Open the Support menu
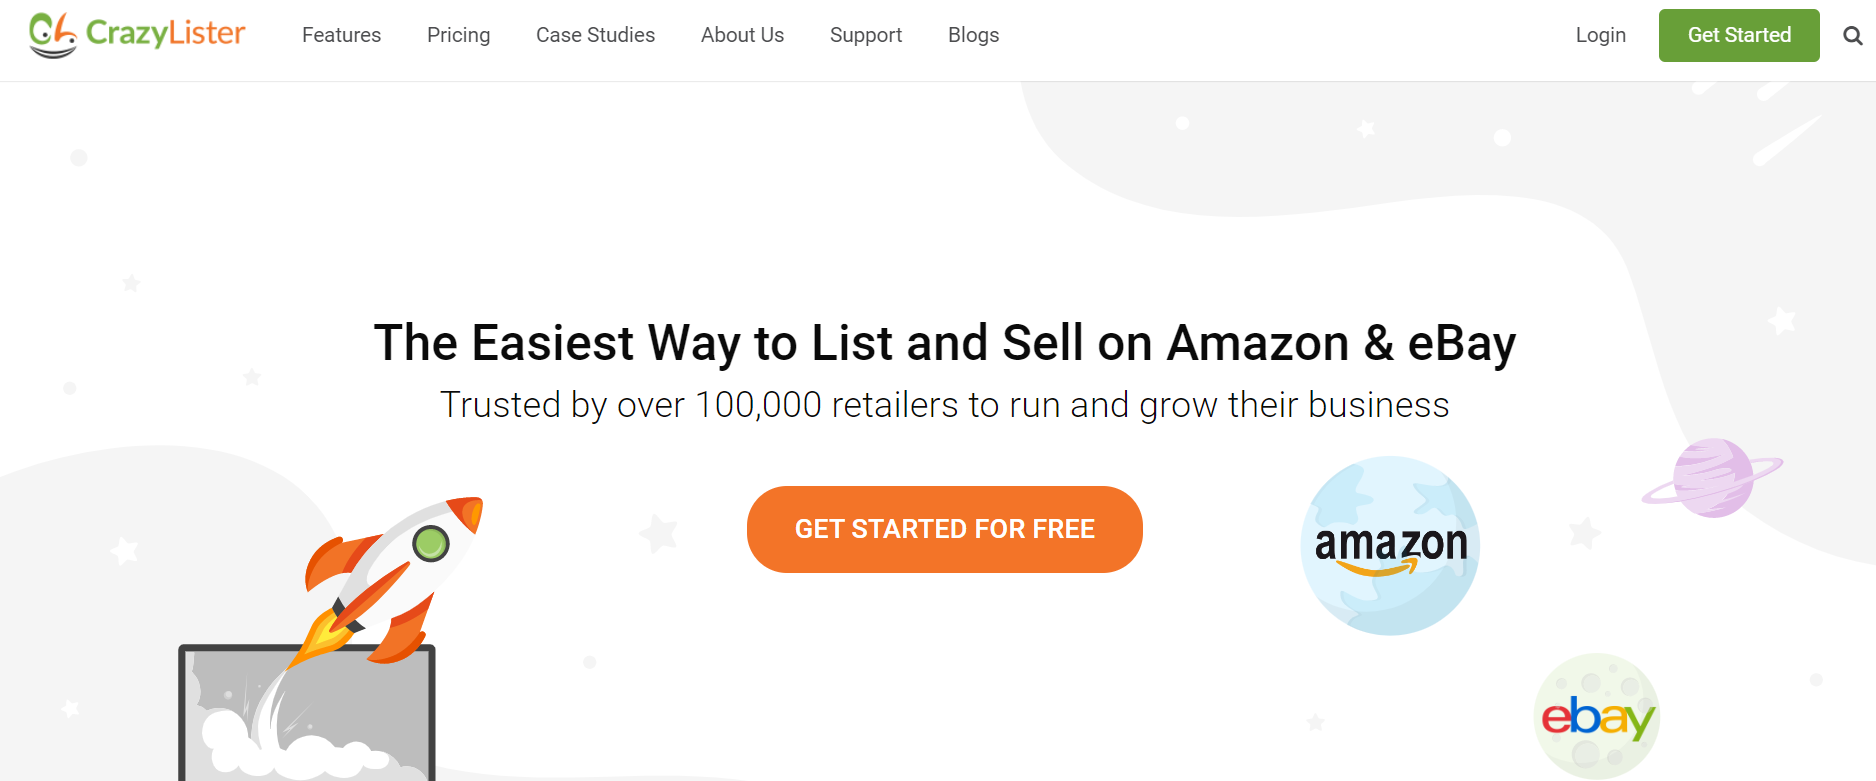1876x781 pixels. point(865,35)
